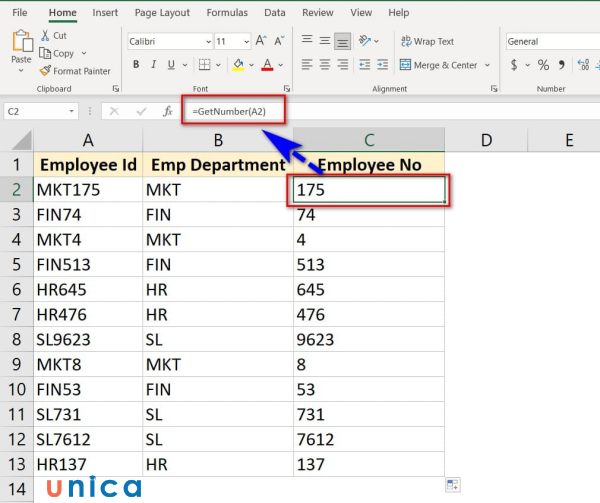Open Alignment settings dialog launcher
600x503 pixels.
494,89
